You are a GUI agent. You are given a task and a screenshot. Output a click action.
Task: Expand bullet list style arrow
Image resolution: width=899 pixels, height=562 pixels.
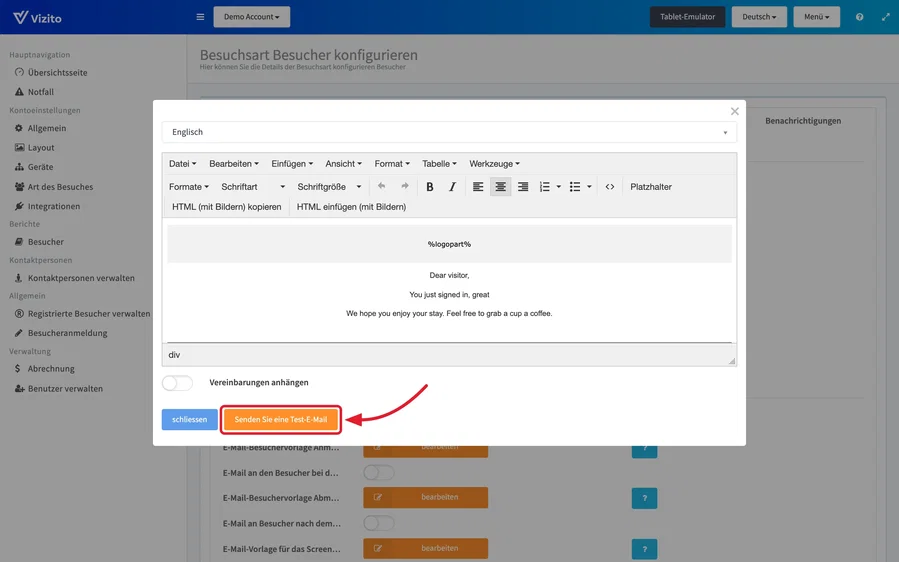[x=589, y=186]
